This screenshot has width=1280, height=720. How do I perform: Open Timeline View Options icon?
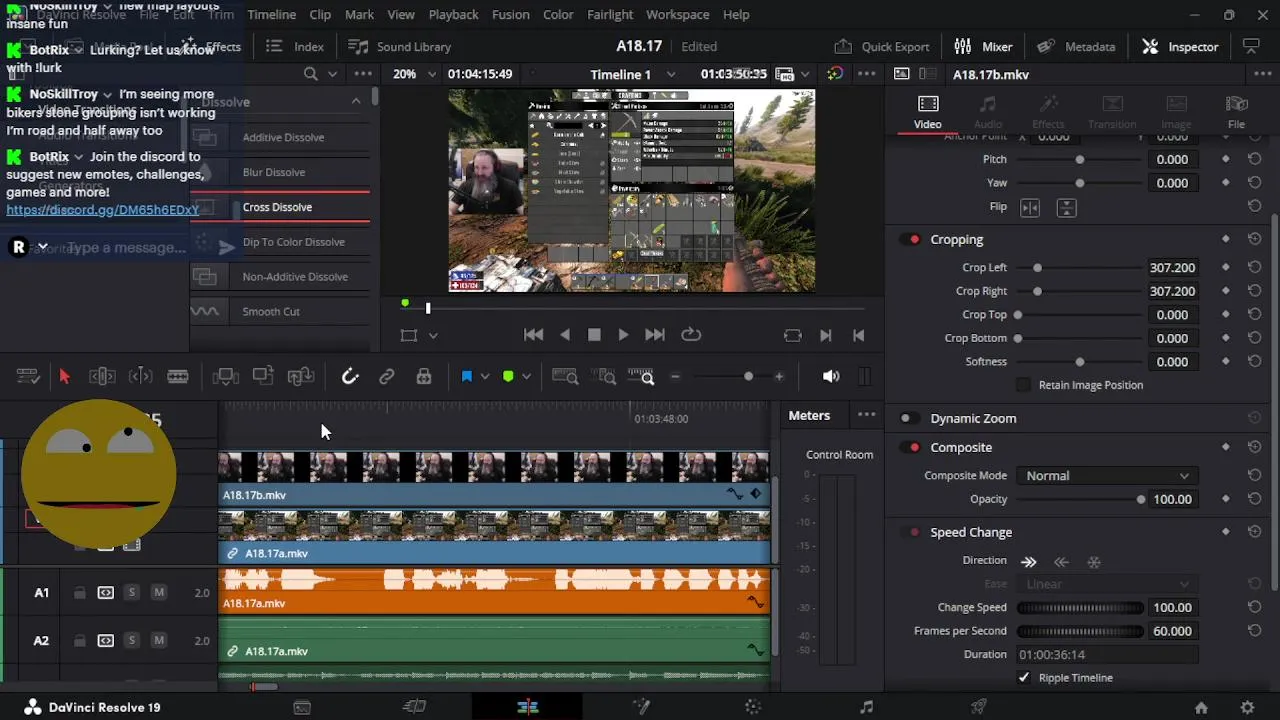[x=28, y=376]
